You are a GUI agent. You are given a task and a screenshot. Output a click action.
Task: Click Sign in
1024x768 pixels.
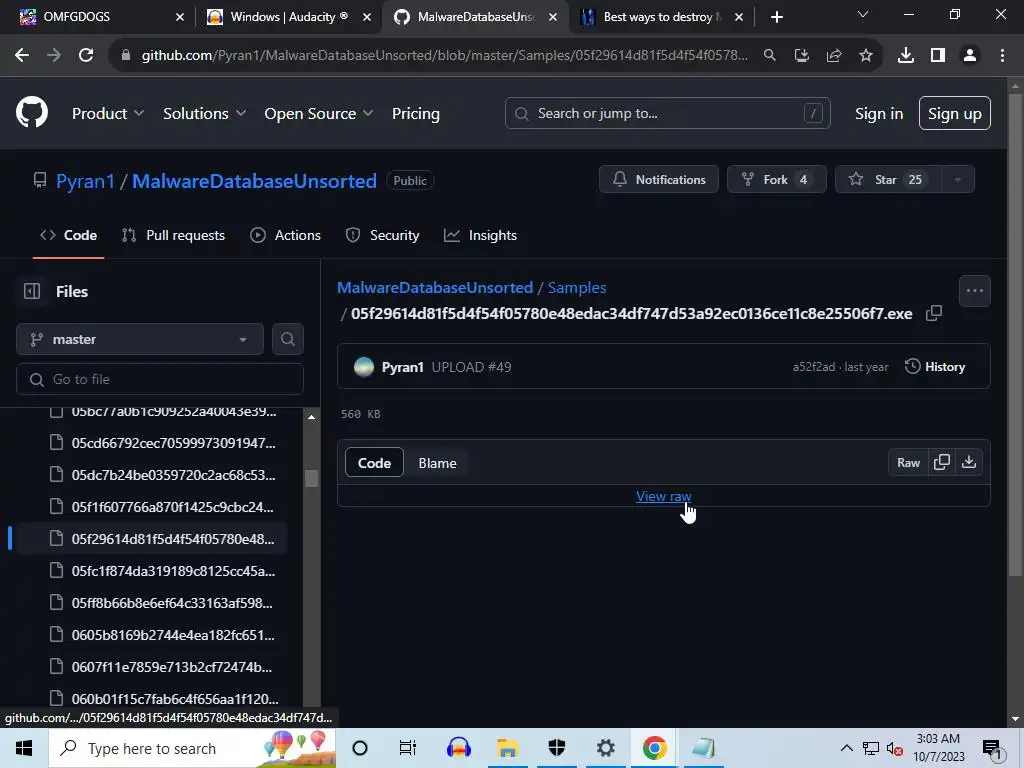pos(879,114)
